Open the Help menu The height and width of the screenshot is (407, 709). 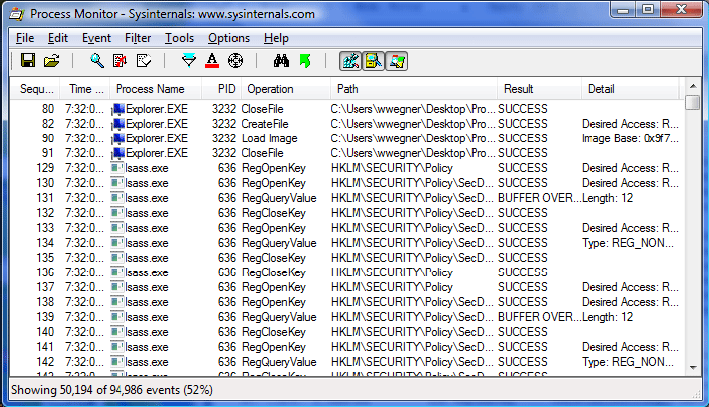pyautogui.click(x=276, y=38)
